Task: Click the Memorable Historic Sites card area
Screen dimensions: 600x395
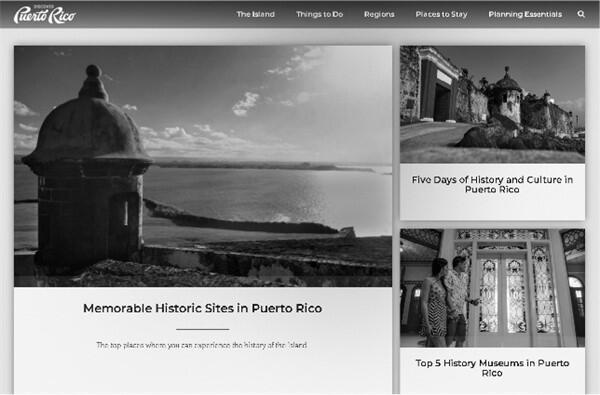Action: [x=203, y=220]
